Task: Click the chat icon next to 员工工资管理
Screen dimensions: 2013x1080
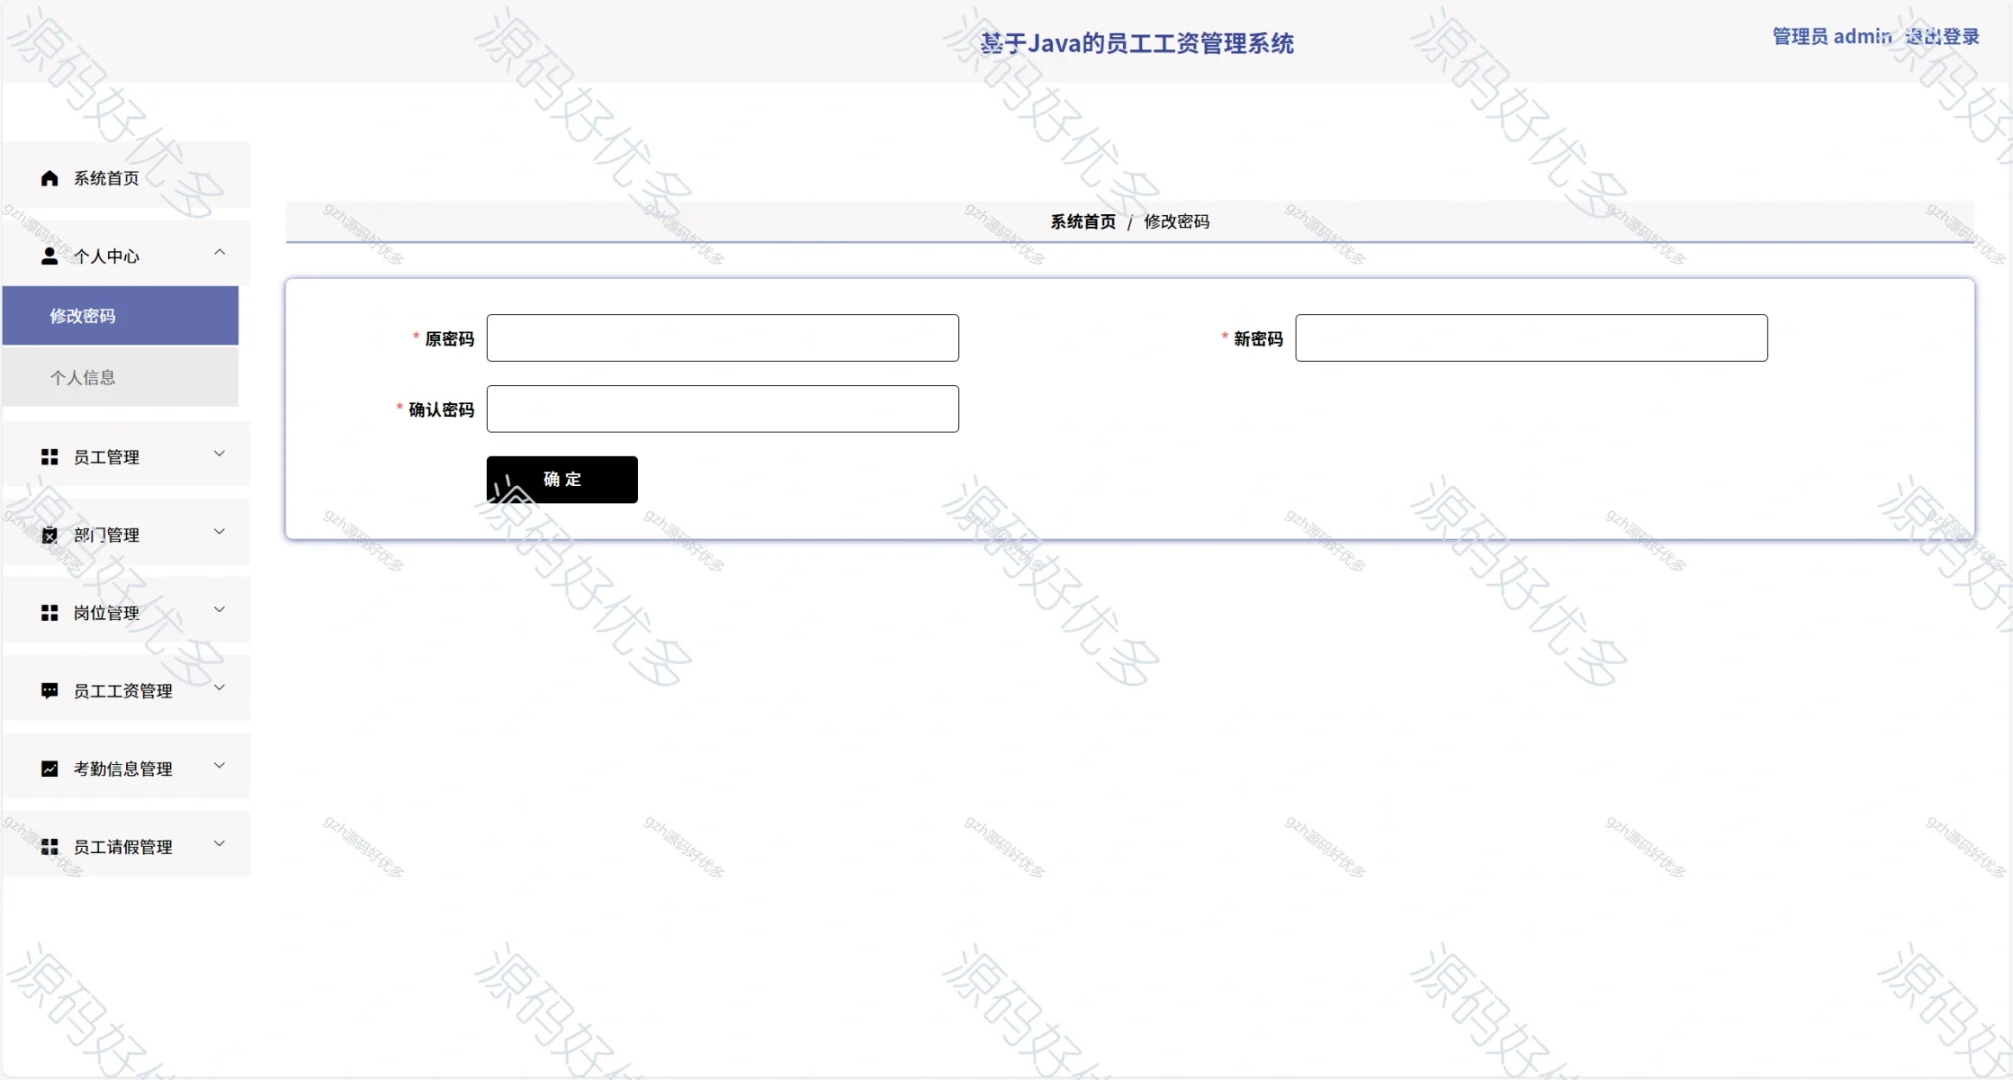Action: click(48, 691)
